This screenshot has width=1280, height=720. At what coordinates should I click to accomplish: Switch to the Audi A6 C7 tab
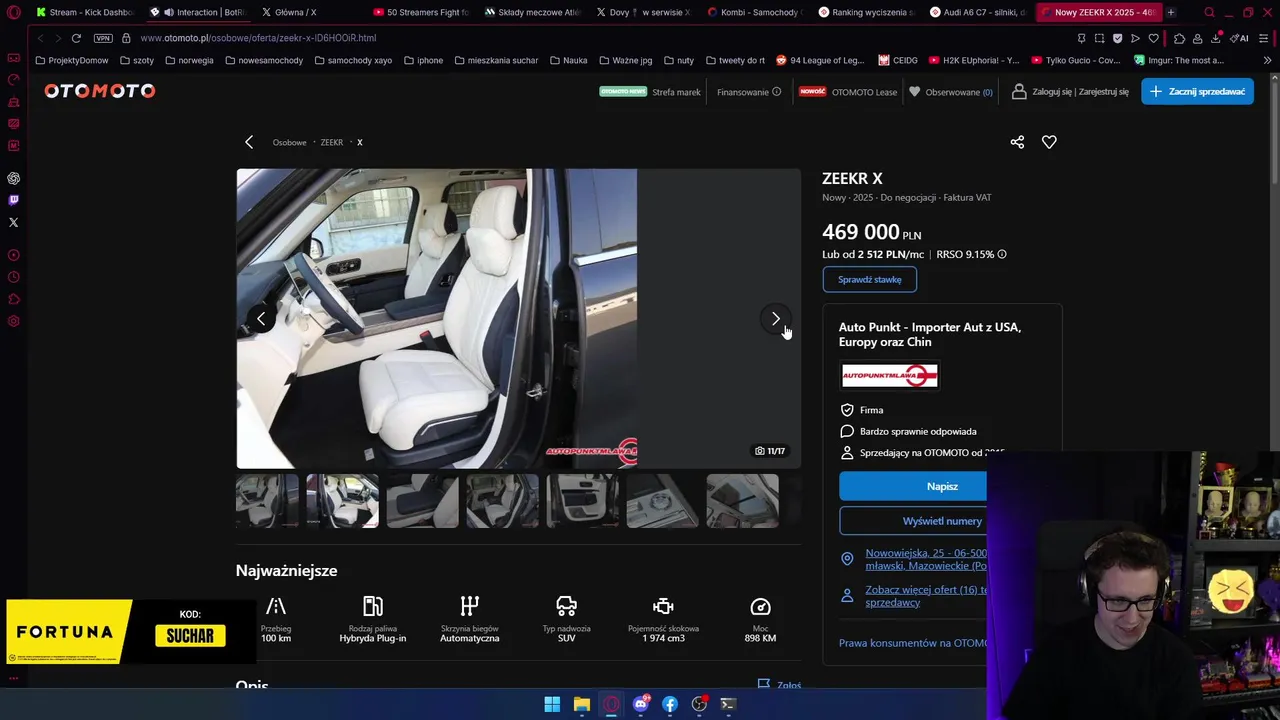(978, 12)
